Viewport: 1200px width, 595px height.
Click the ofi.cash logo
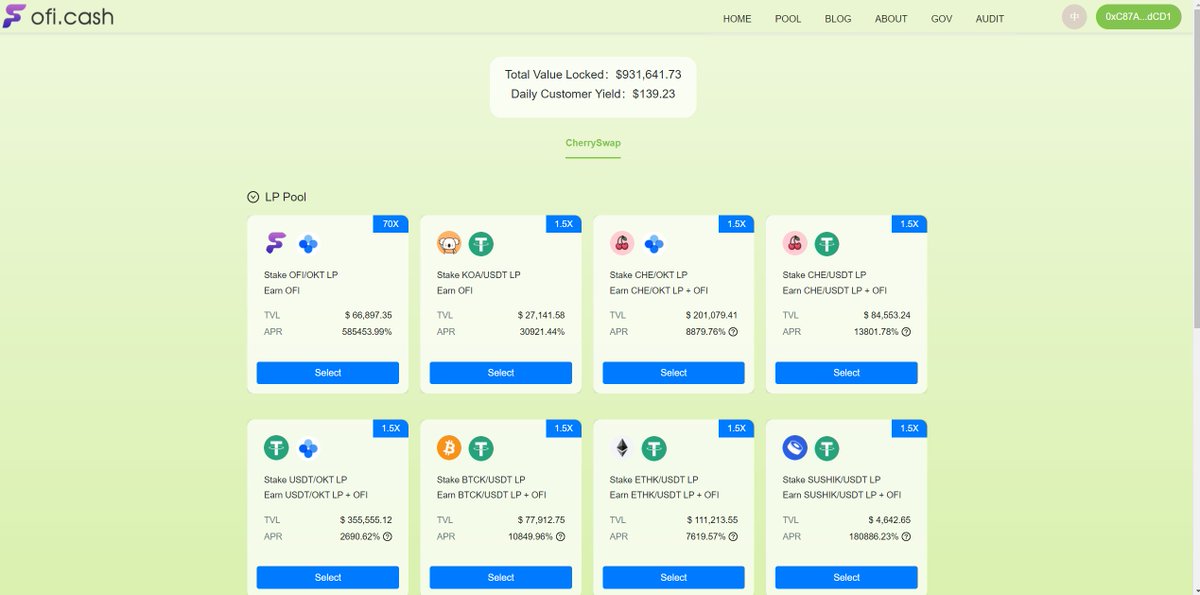(x=58, y=17)
